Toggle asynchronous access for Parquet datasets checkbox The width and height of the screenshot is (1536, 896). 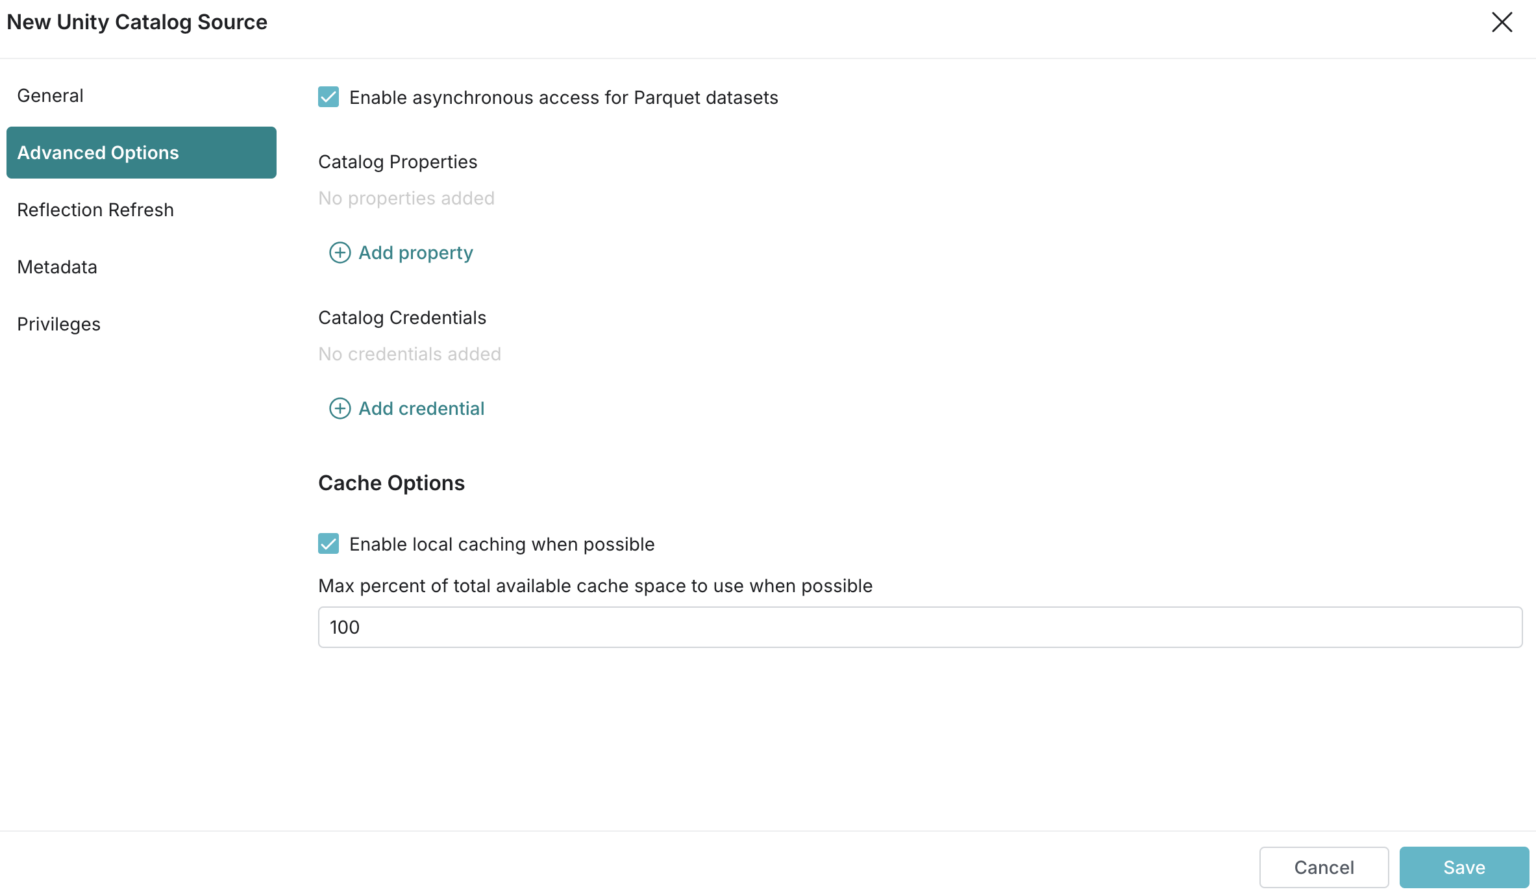click(328, 97)
